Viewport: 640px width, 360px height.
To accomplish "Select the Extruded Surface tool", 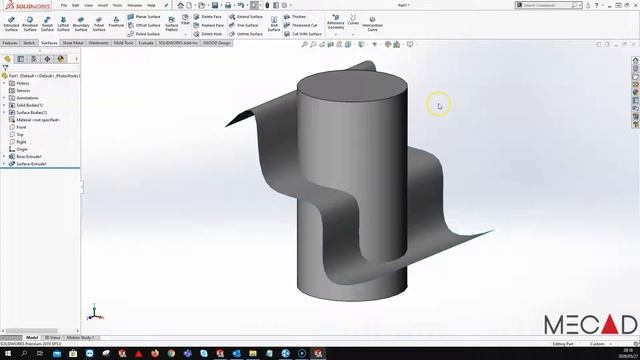I will pyautogui.click(x=11, y=24).
